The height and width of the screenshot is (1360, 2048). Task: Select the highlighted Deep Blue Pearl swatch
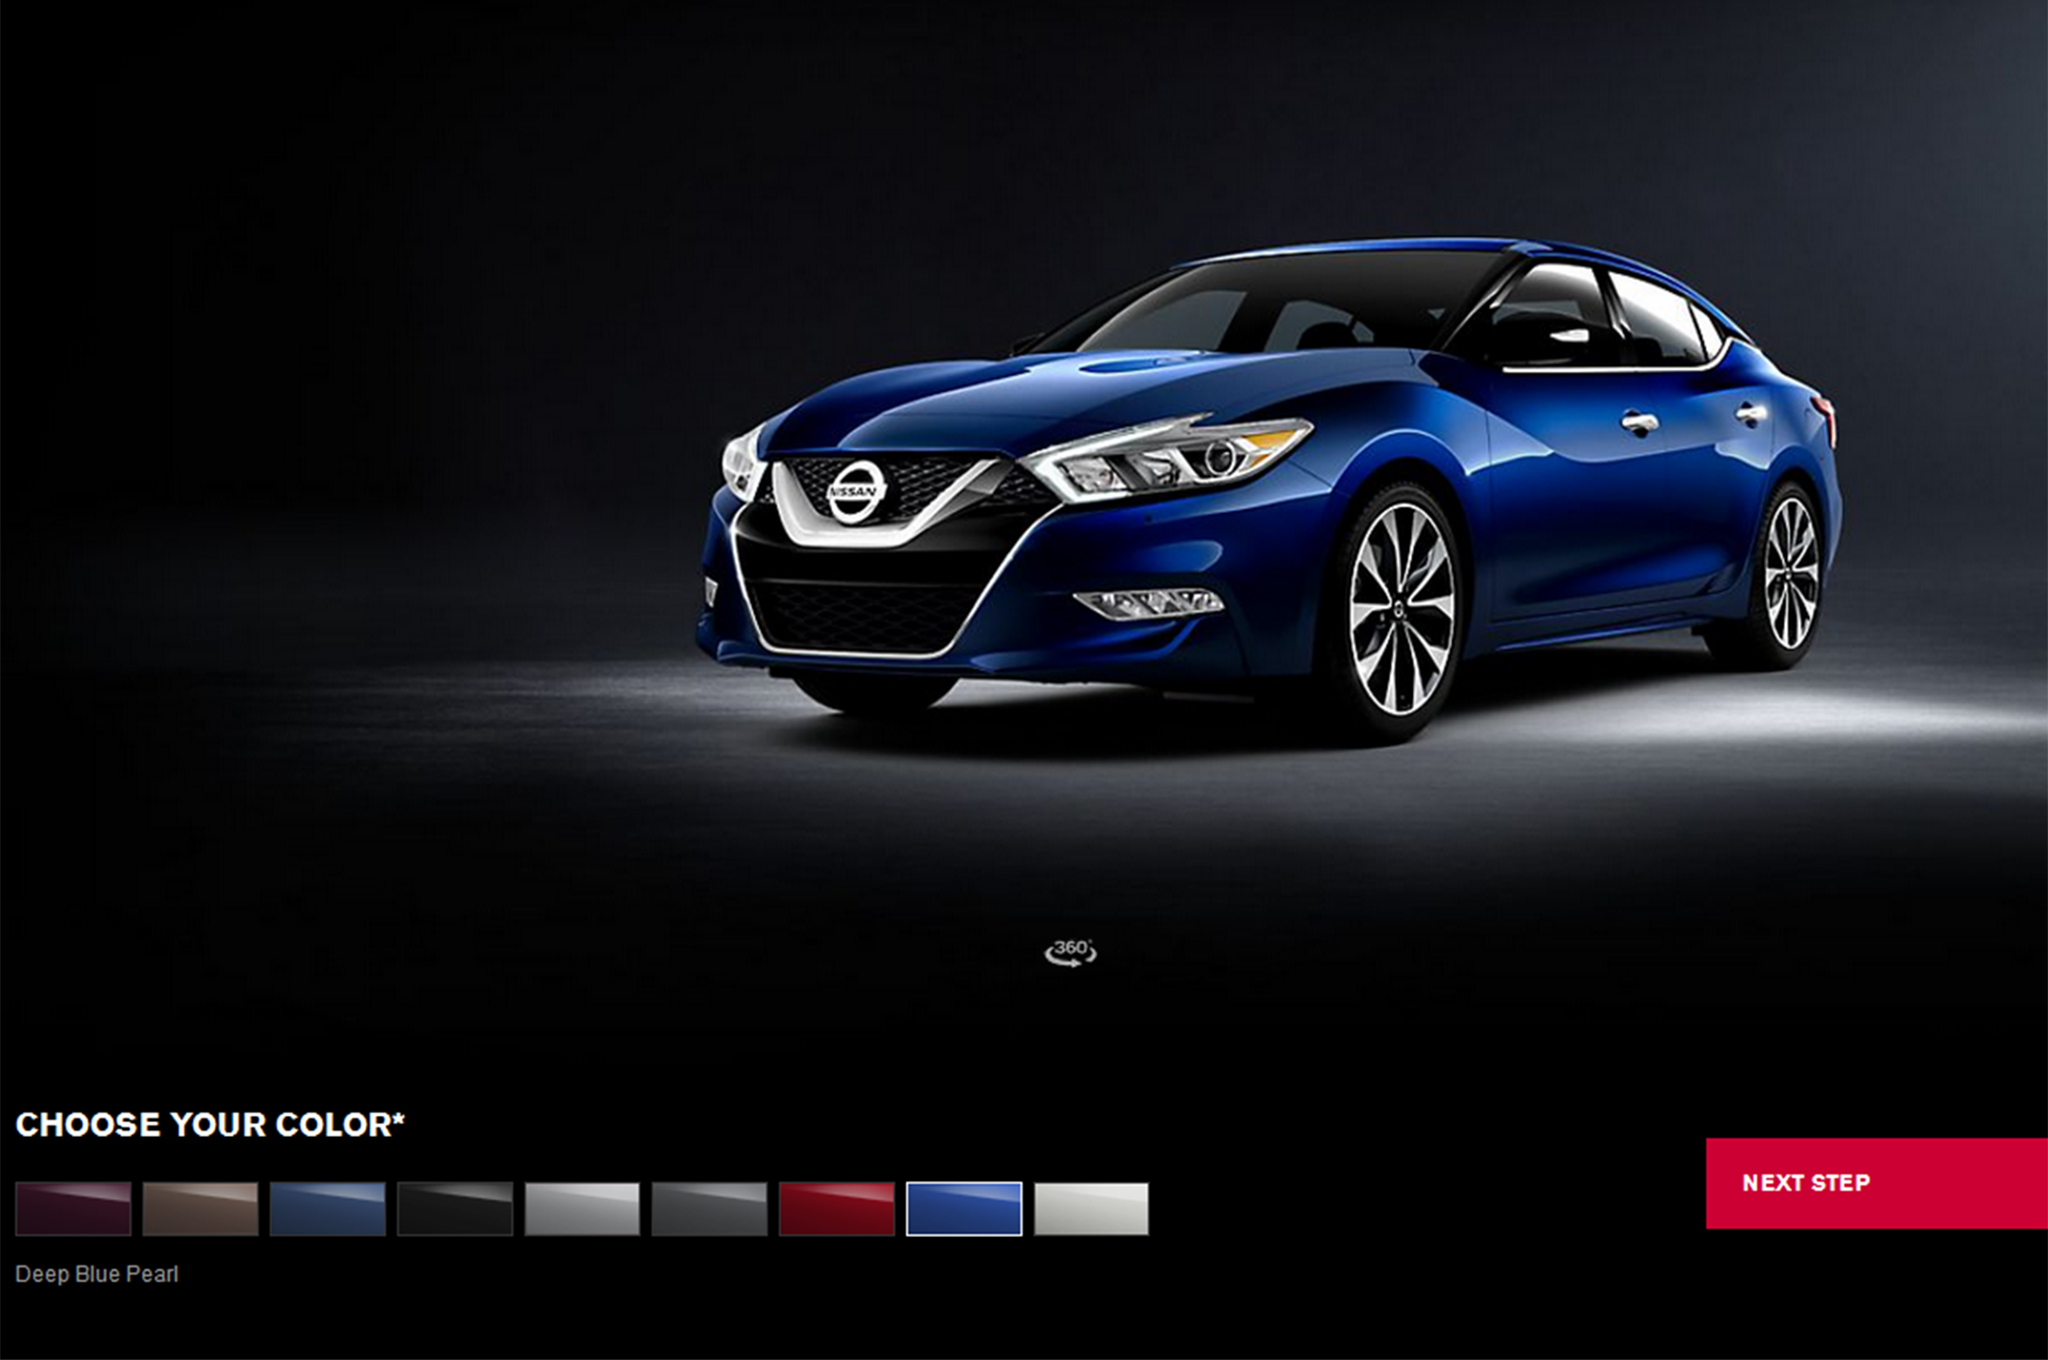point(964,1209)
